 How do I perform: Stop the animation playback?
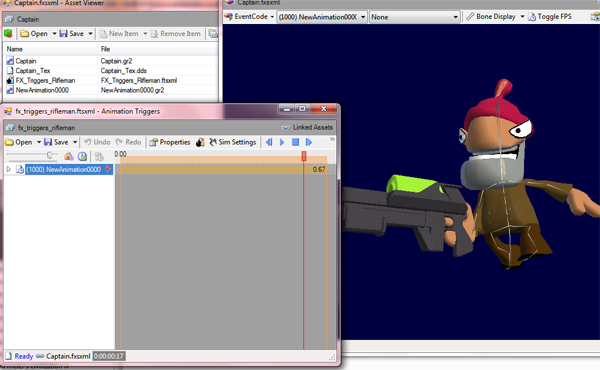coord(295,142)
